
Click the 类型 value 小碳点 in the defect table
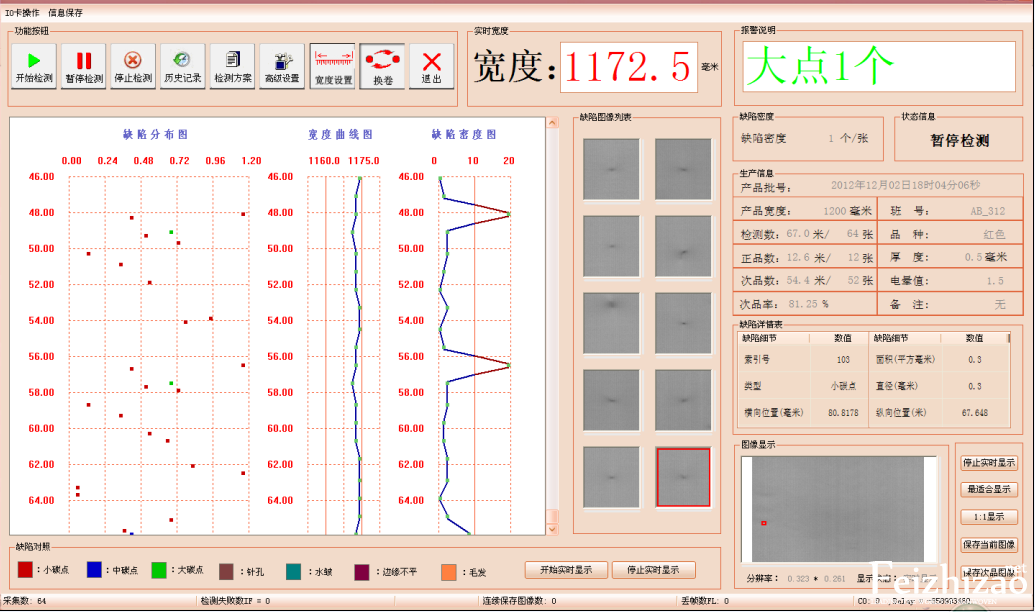(x=843, y=386)
